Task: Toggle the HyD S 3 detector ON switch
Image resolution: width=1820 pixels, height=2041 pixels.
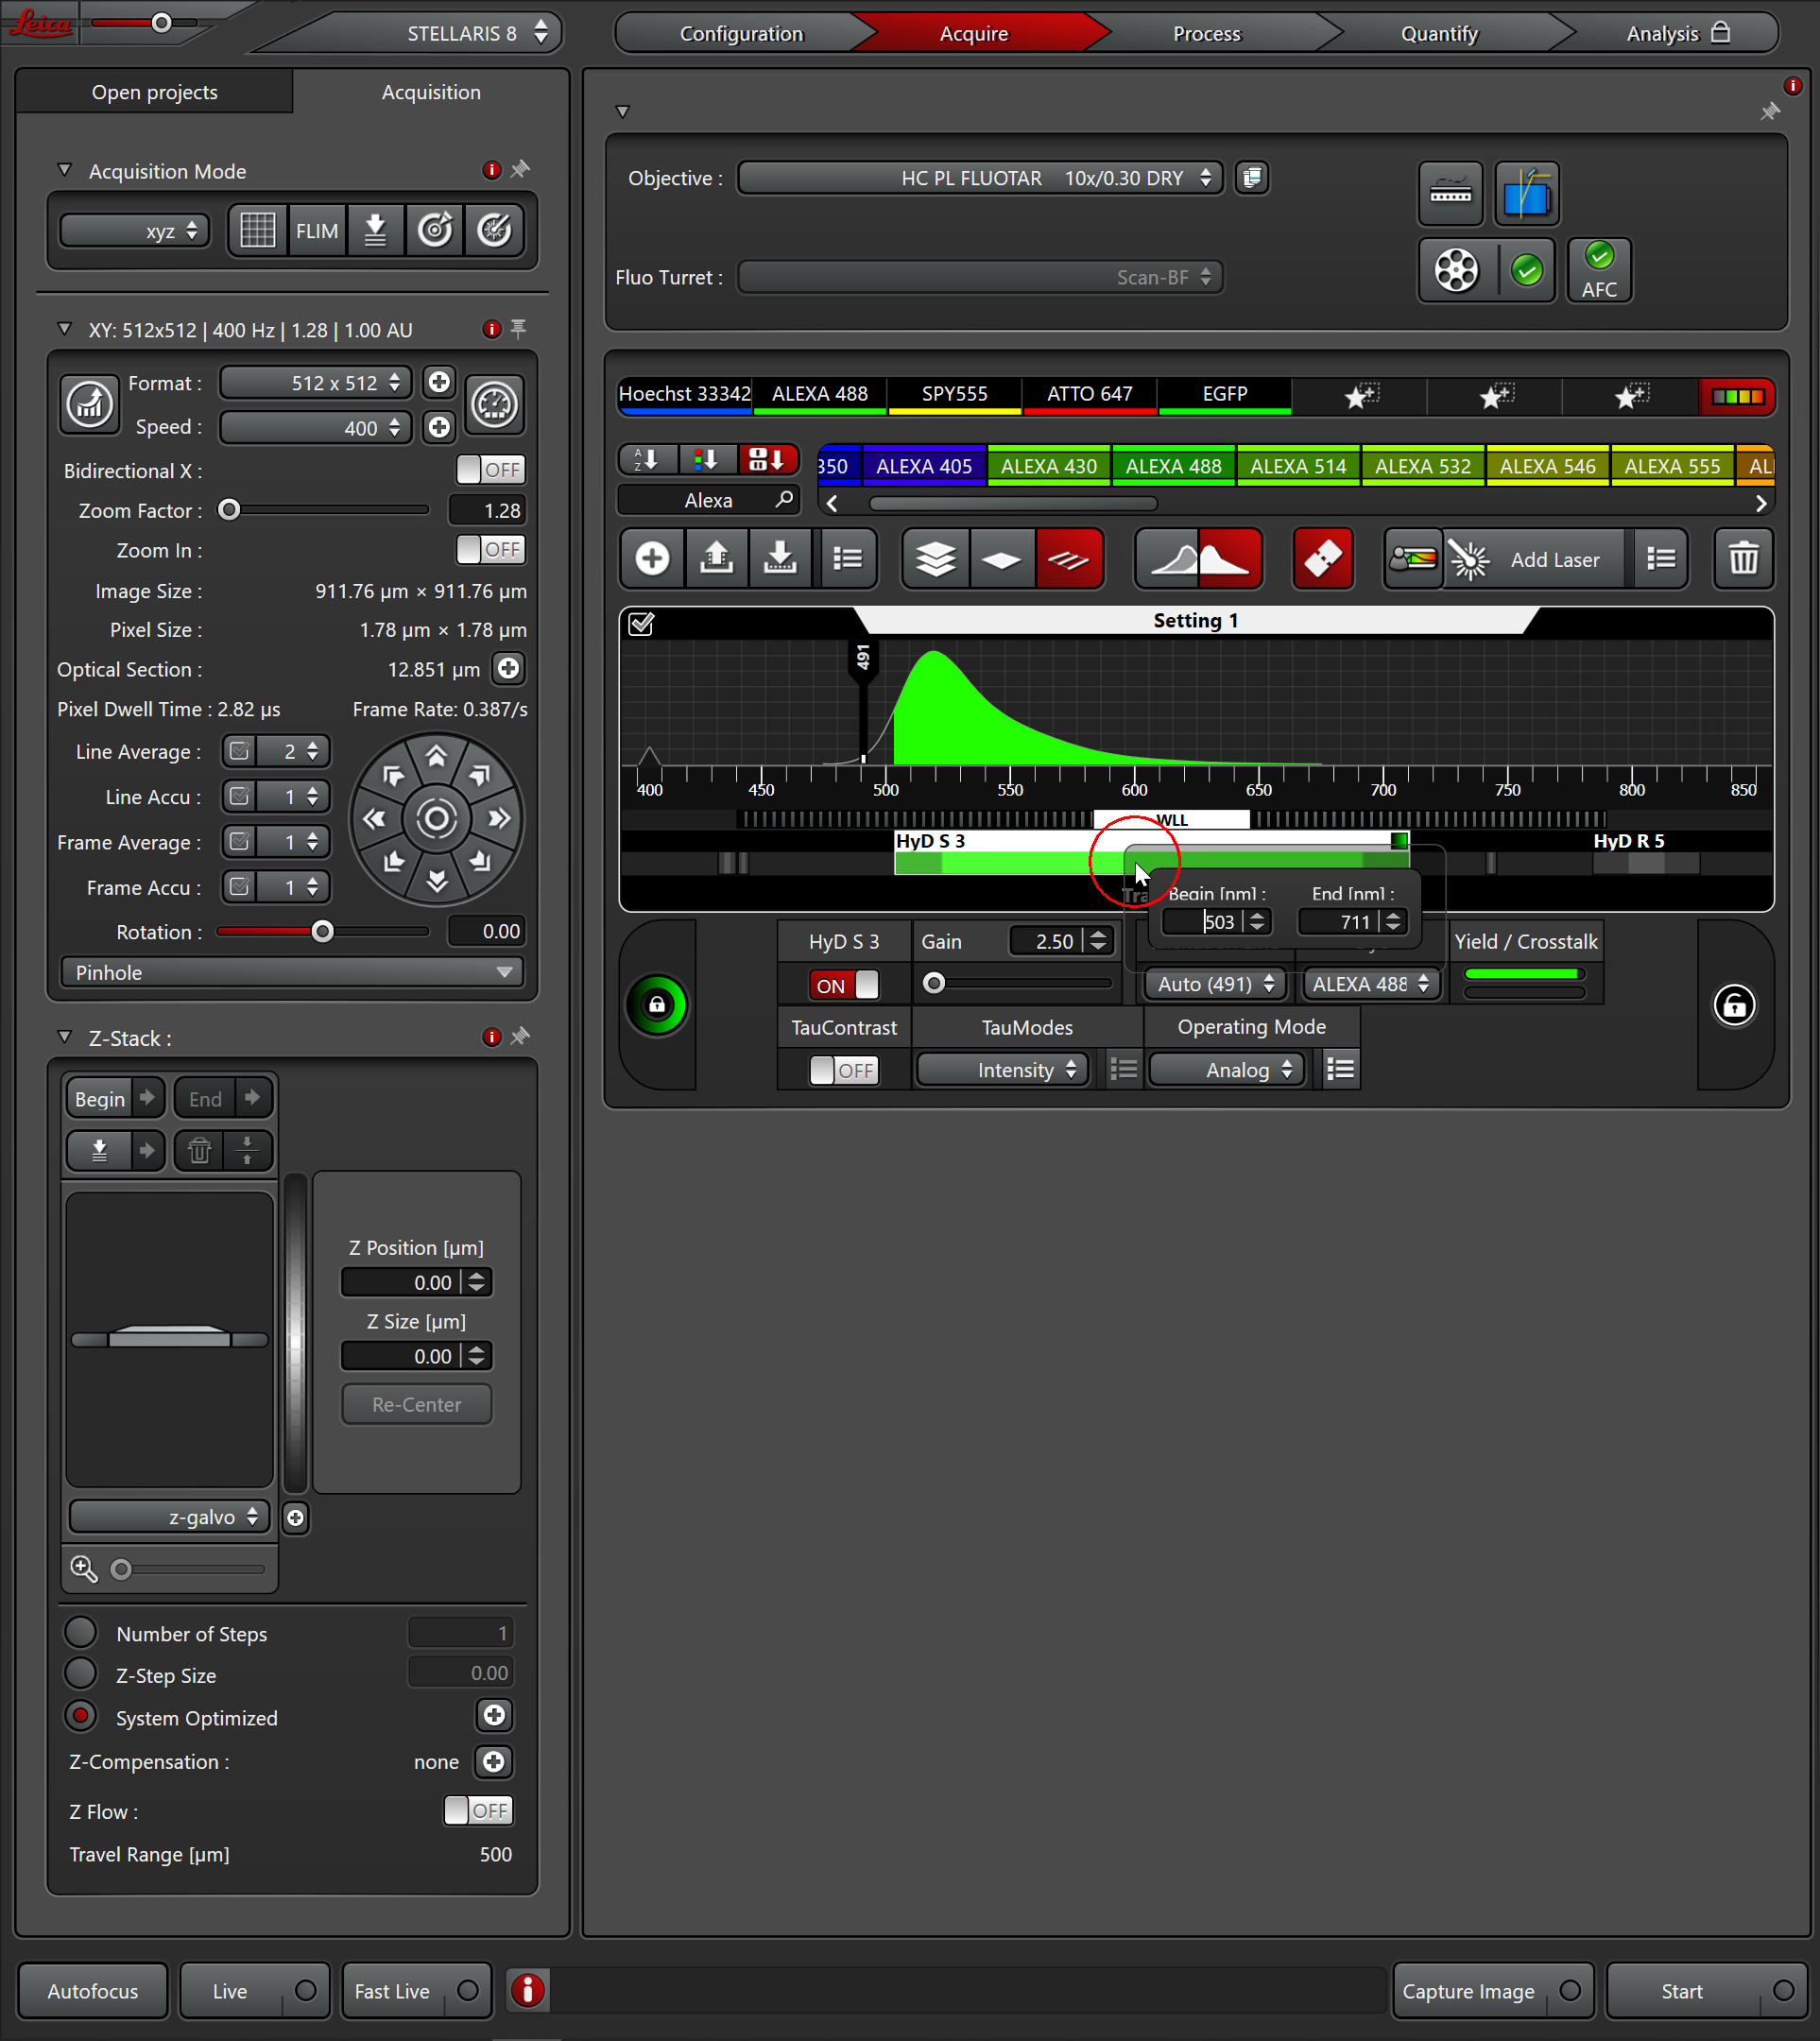Action: coord(844,985)
